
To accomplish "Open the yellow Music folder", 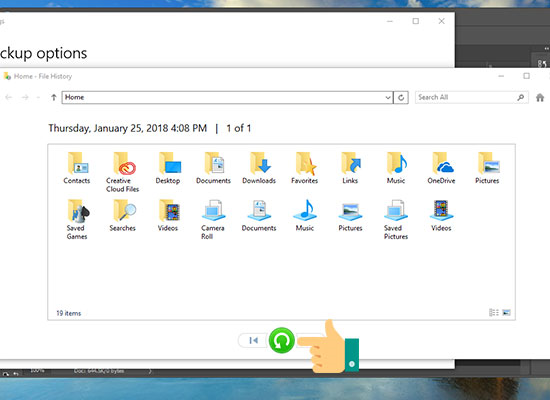I will click(396, 168).
